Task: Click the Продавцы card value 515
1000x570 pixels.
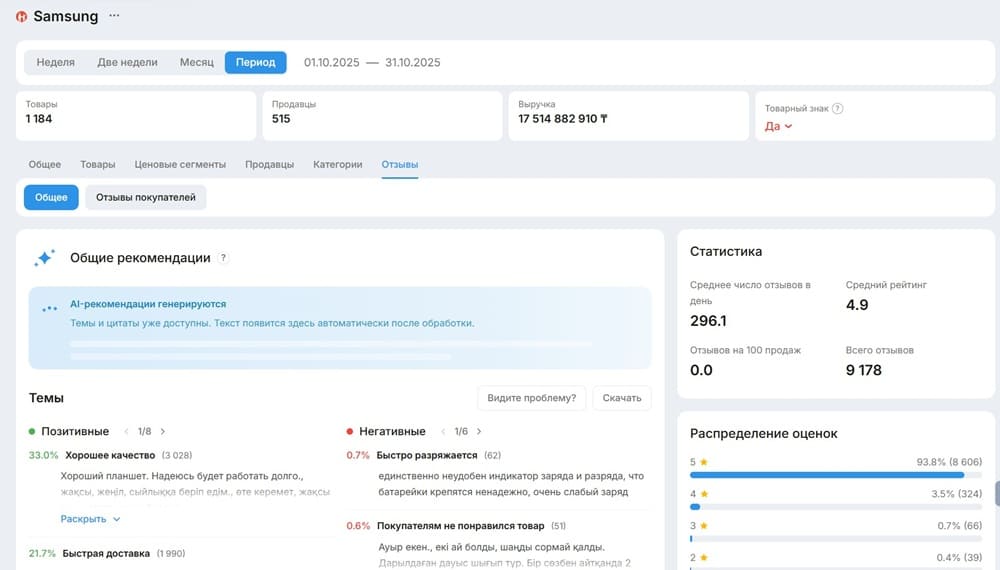Action: coord(281,119)
